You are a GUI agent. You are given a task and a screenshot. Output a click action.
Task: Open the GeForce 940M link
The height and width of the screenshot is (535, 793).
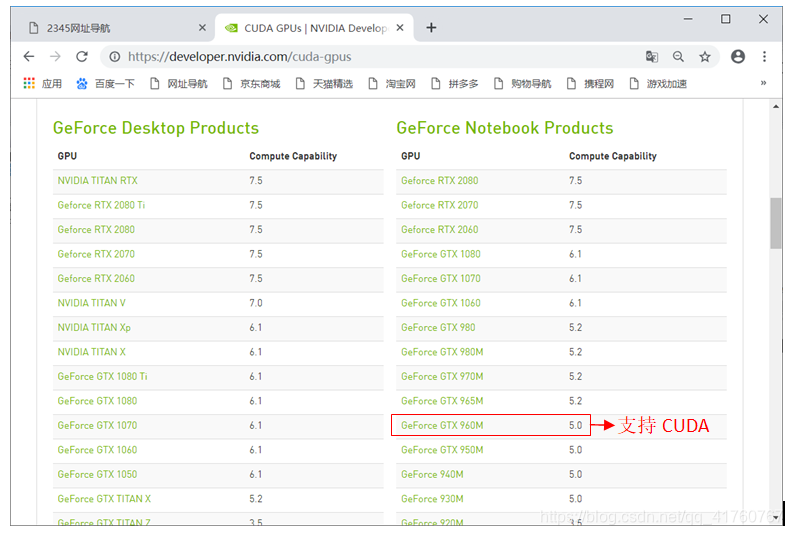coord(432,474)
